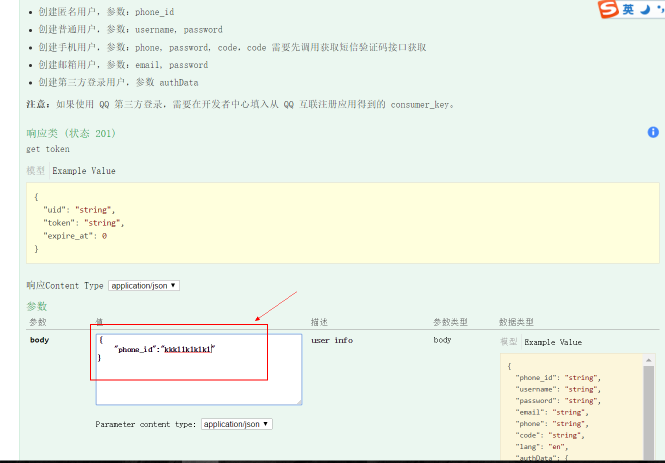Click the punctuation icon in Sogou toolbar
This screenshot has height=463, width=665.
[660, 9]
